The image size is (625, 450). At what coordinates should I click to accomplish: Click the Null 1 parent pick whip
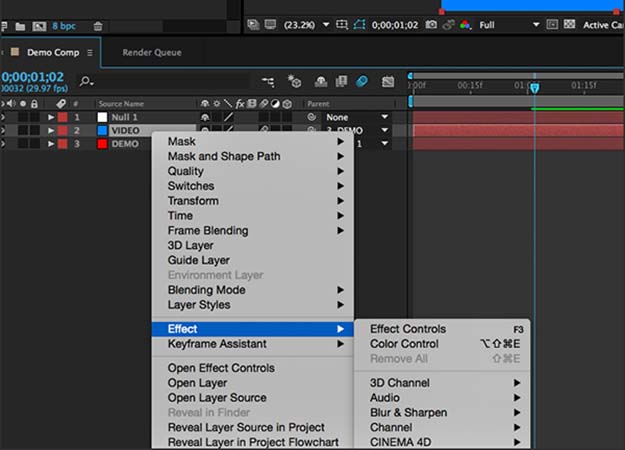pos(310,117)
